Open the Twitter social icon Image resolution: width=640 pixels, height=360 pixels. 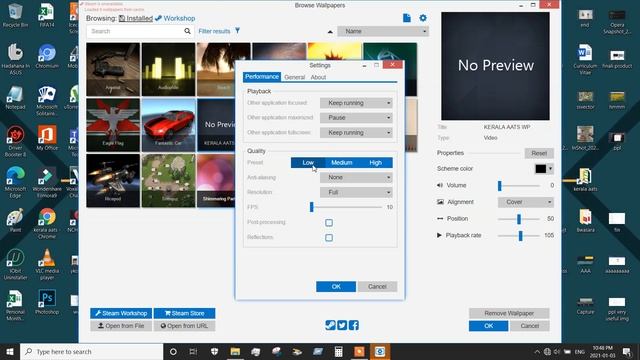(x=342, y=325)
